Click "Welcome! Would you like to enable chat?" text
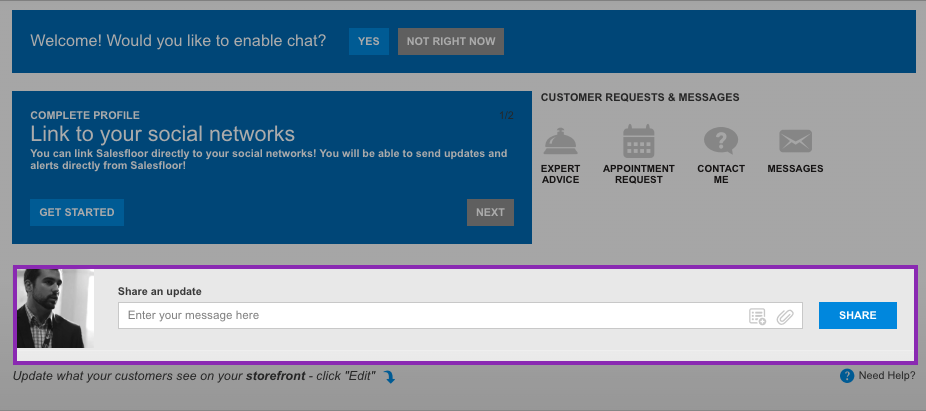This screenshot has height=411, width=926. pyautogui.click(x=178, y=41)
